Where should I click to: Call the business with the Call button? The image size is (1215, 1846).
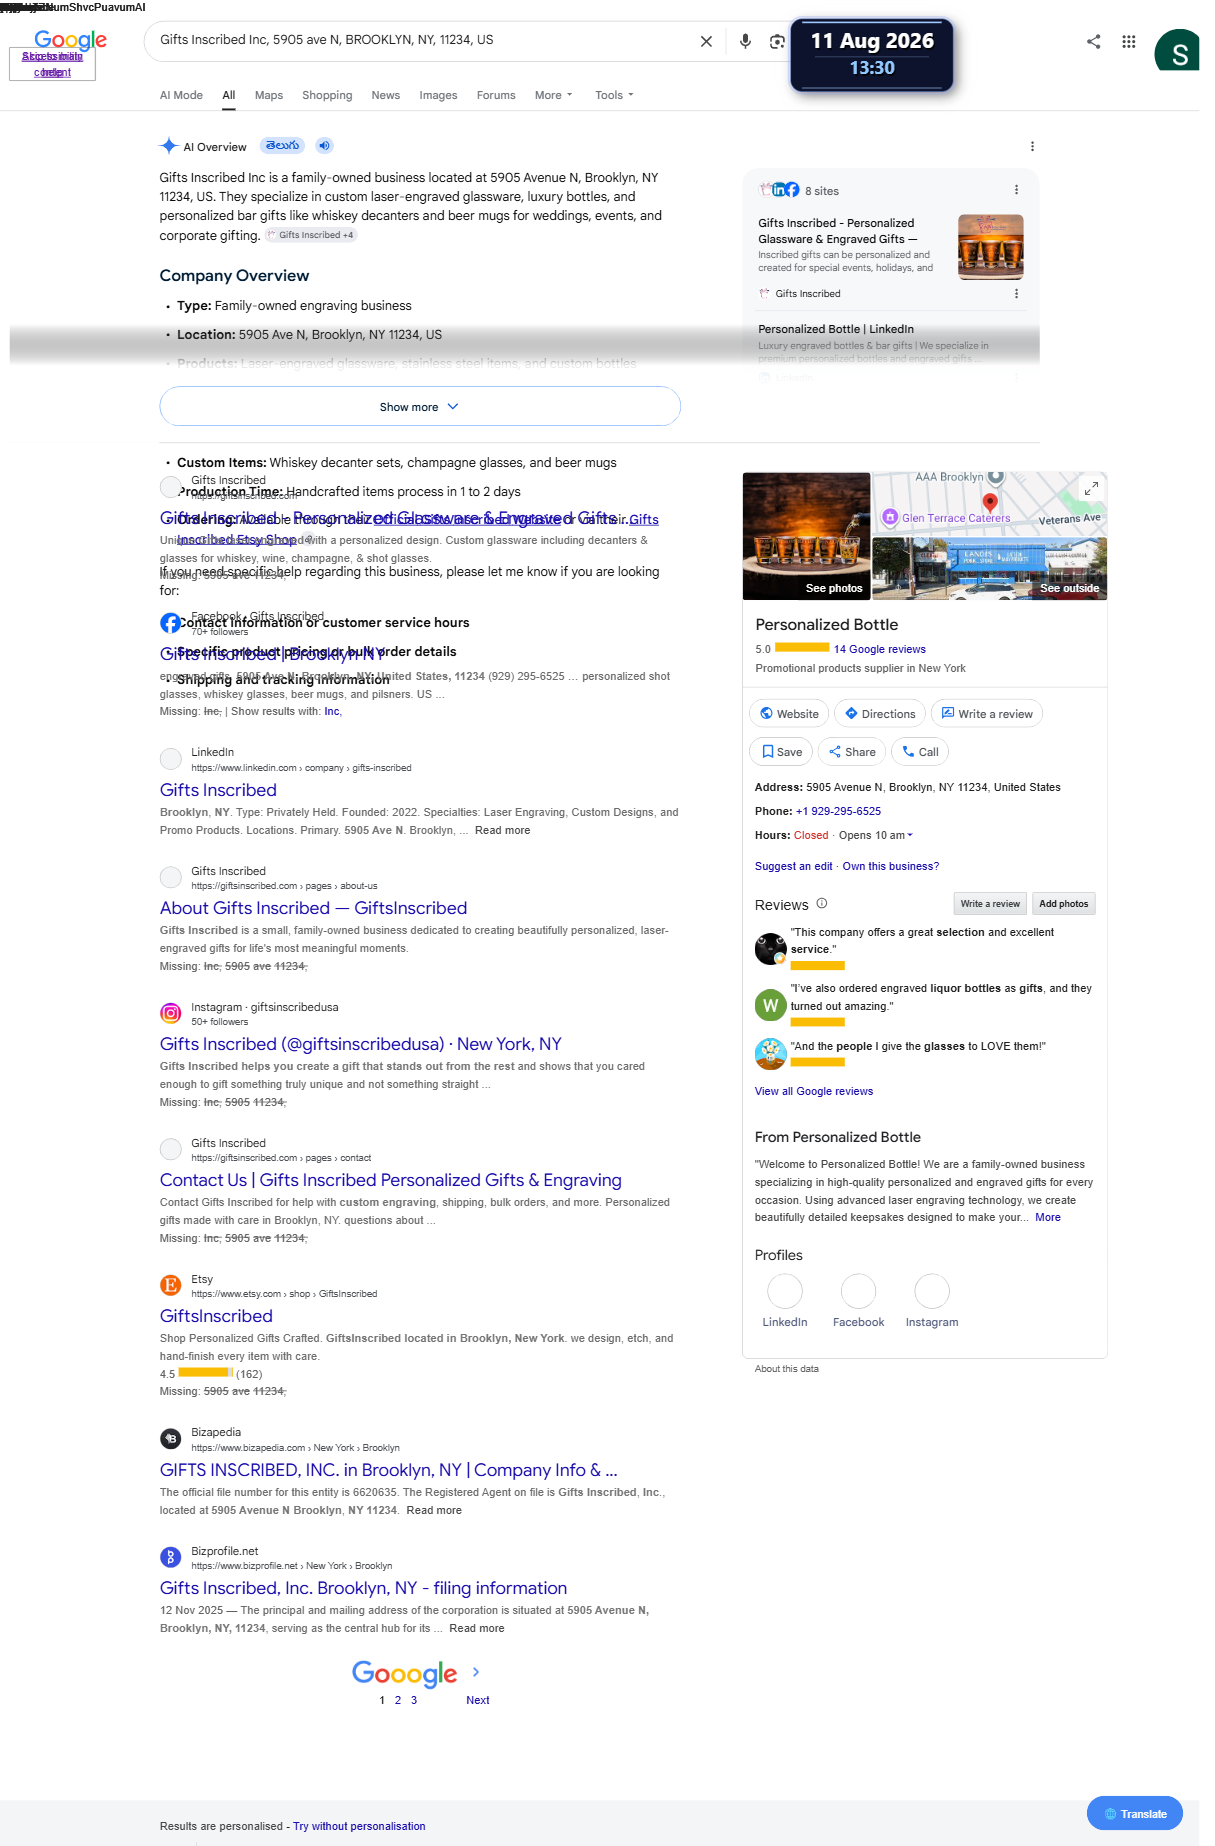(x=920, y=751)
